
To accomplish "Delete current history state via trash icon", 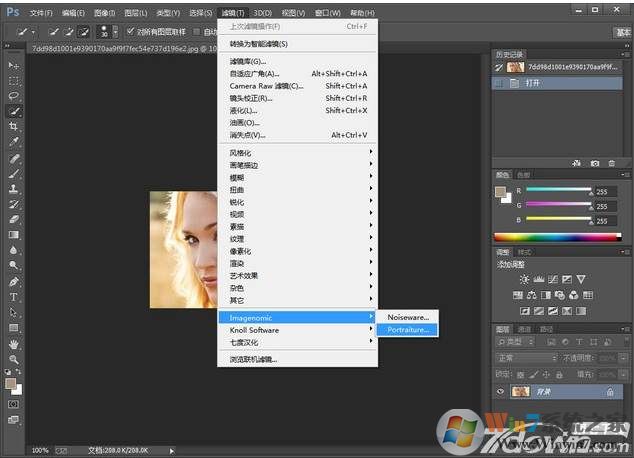I will point(614,162).
